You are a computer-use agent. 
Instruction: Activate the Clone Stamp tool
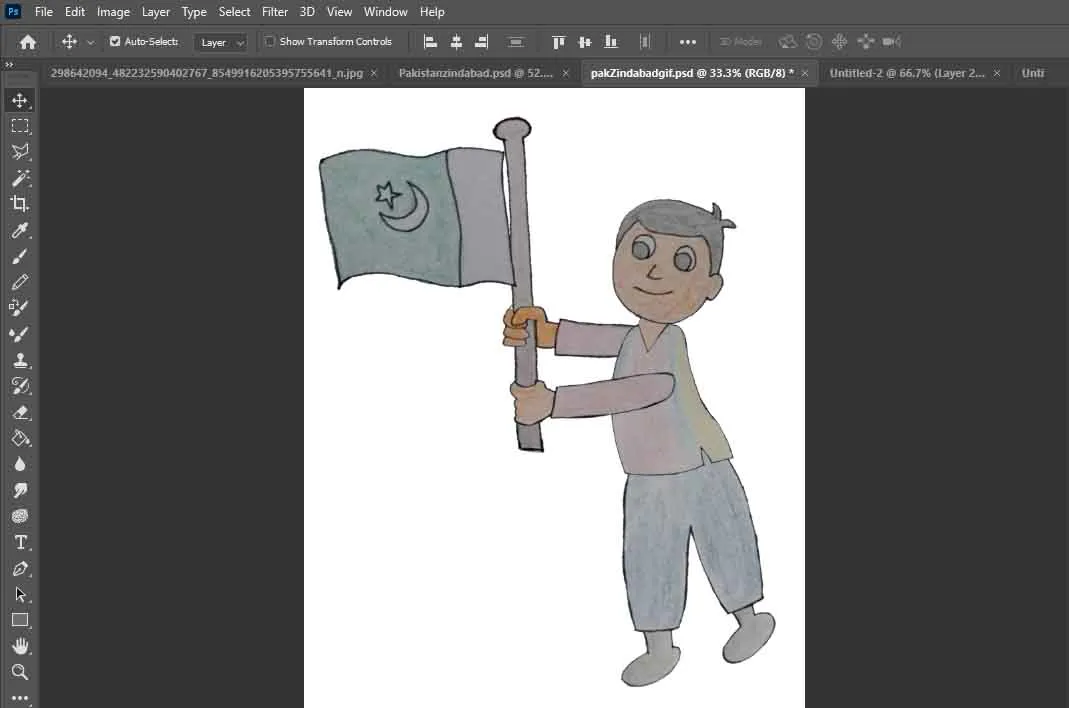19,360
